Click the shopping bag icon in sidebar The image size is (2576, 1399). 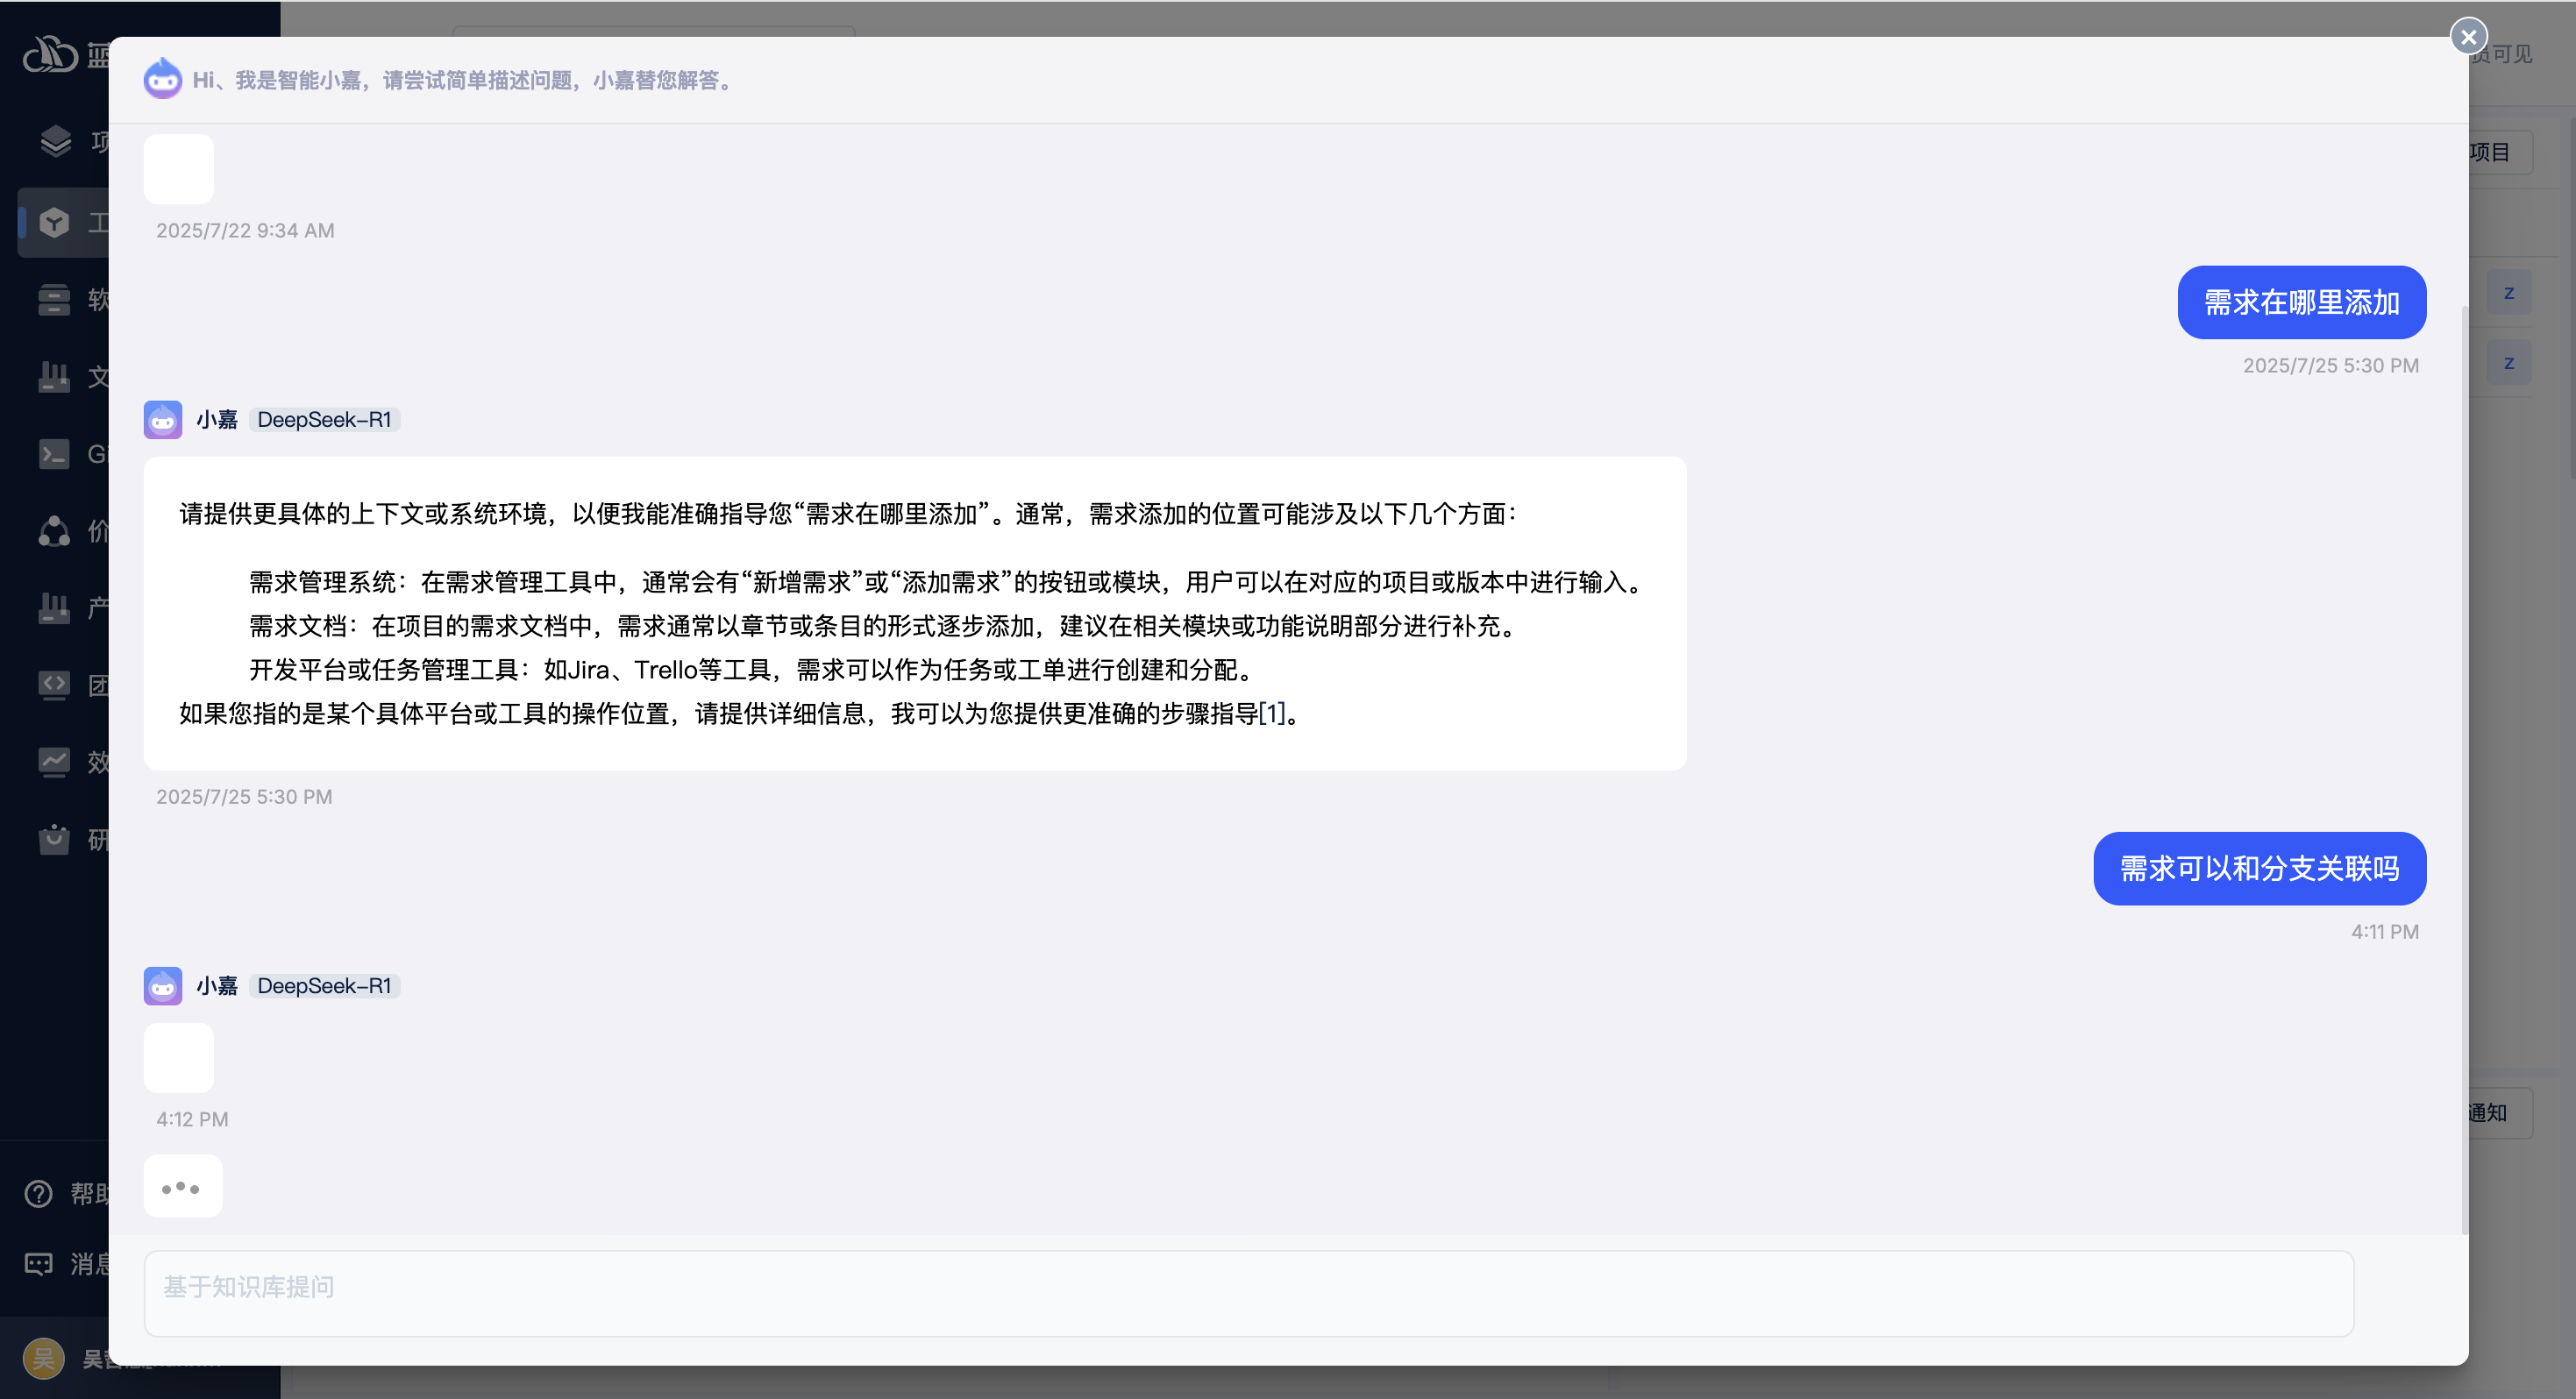tap(53, 838)
